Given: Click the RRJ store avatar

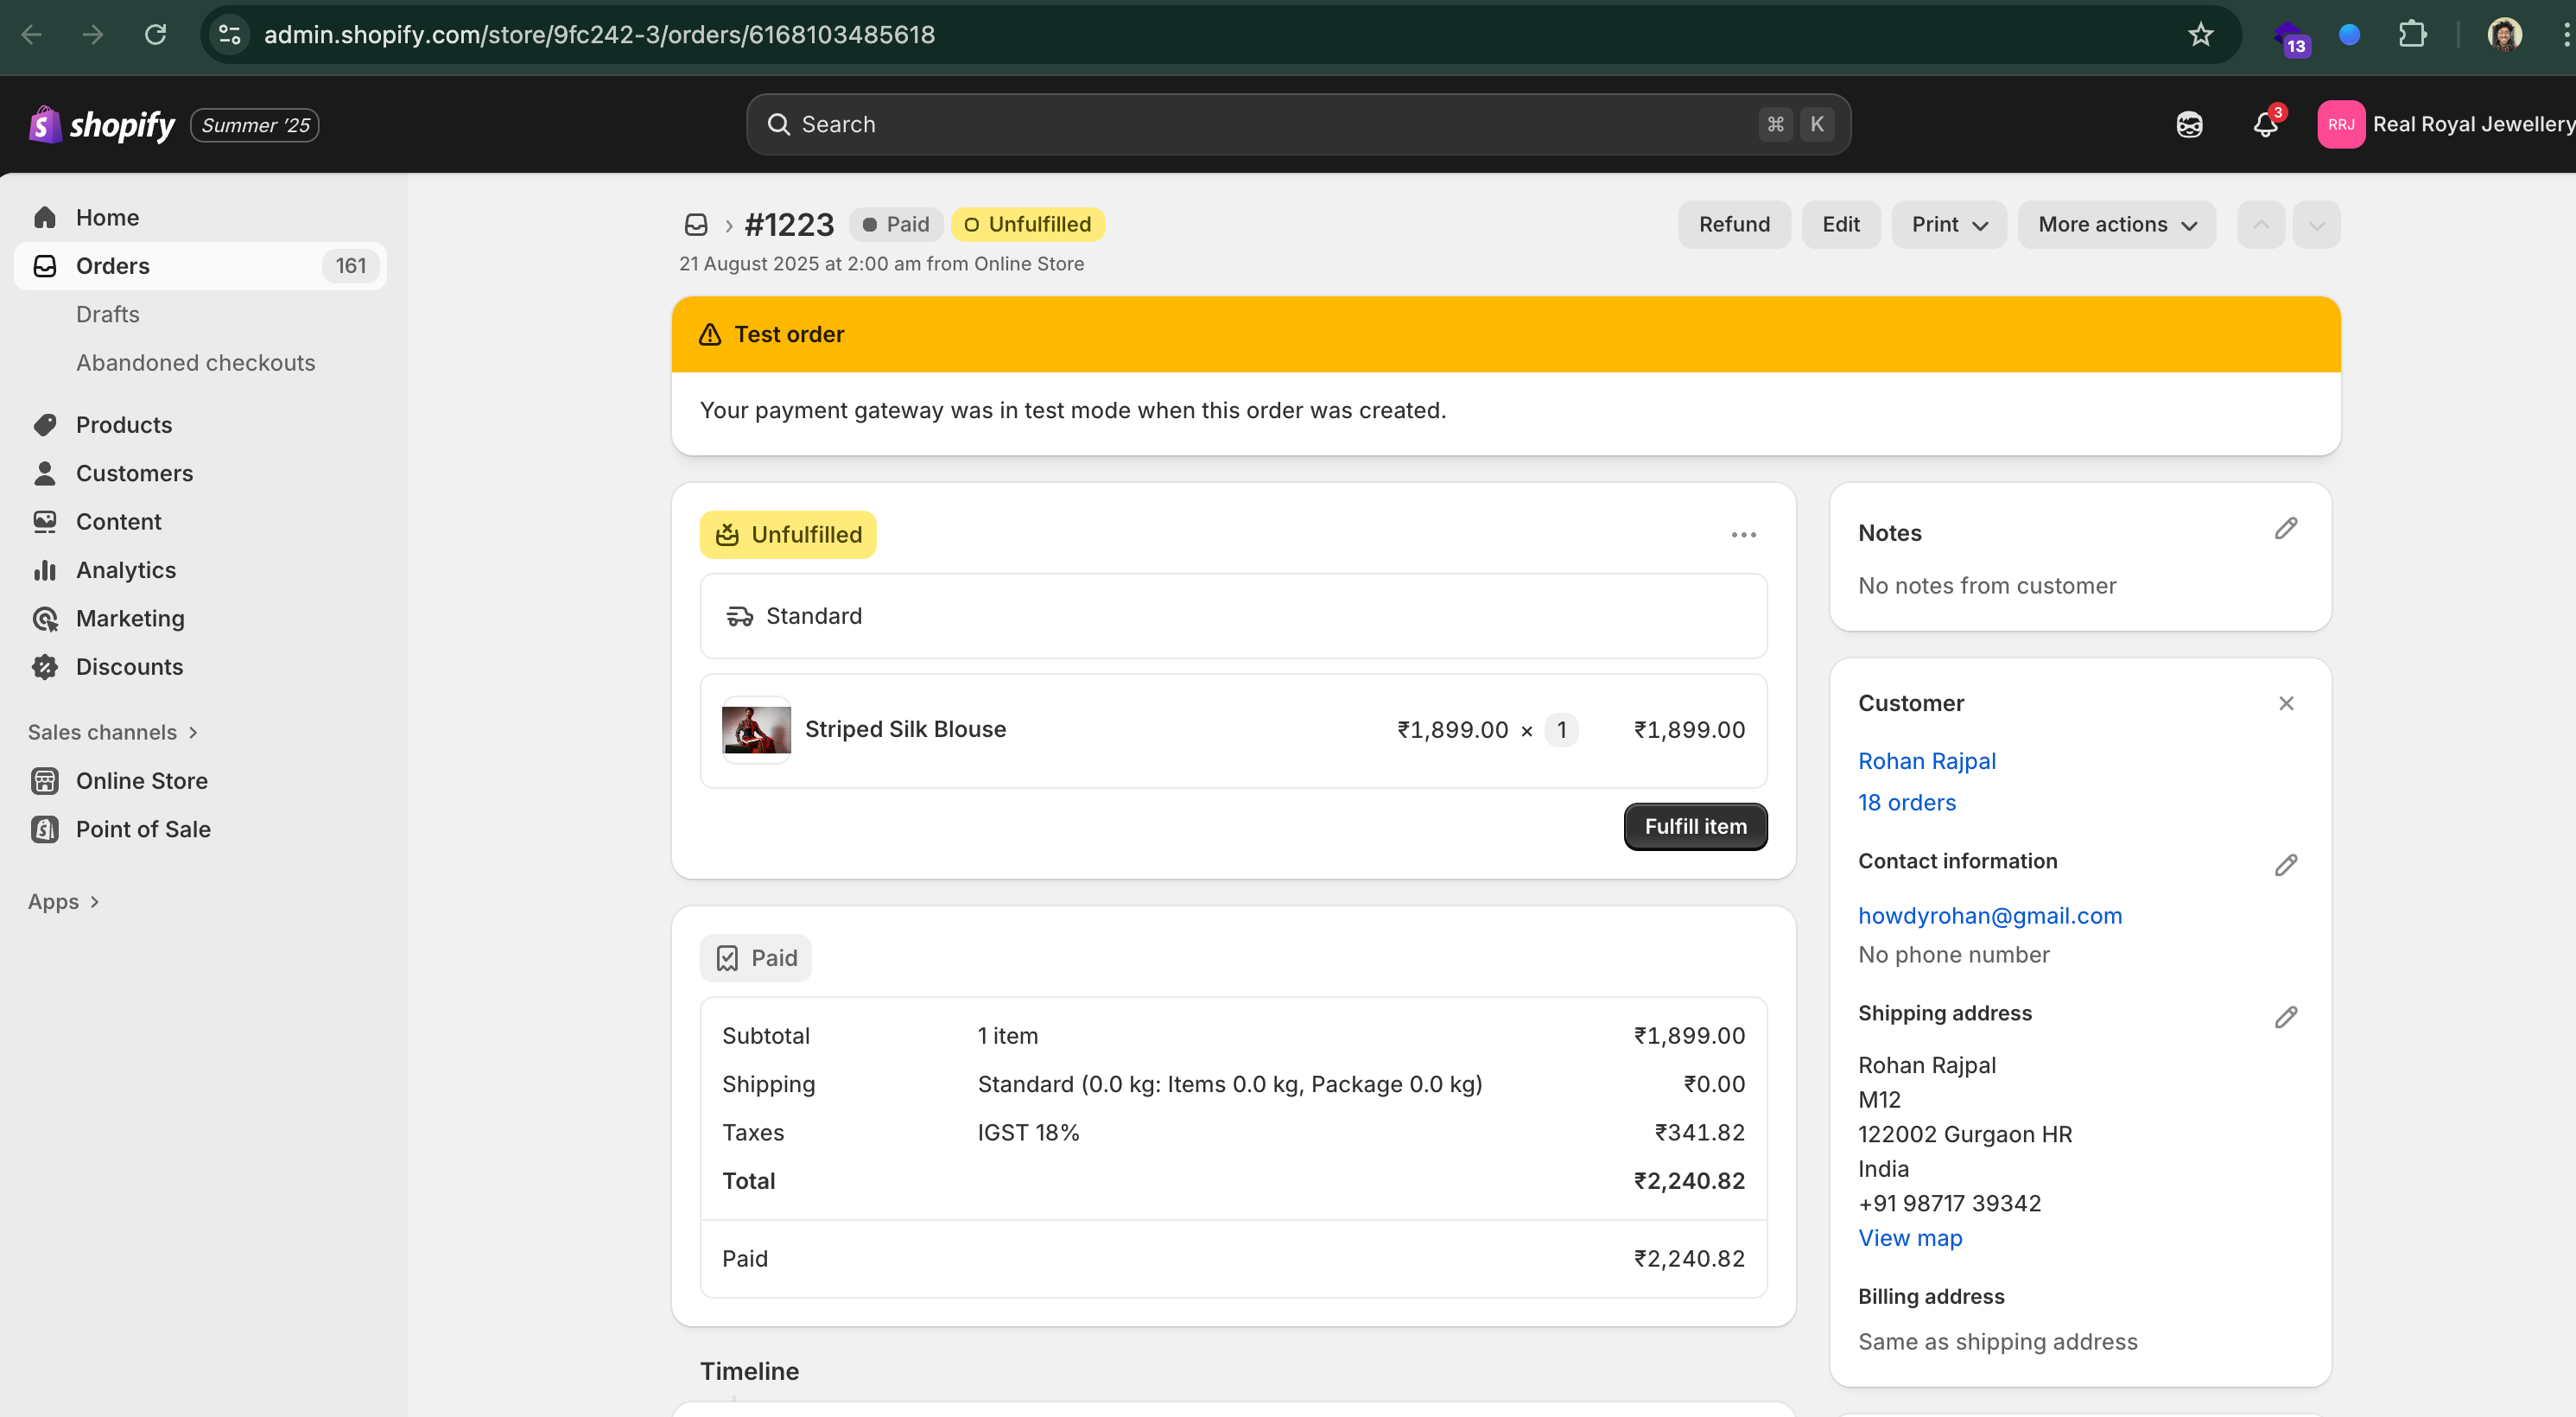Looking at the screenshot, I should (2341, 125).
